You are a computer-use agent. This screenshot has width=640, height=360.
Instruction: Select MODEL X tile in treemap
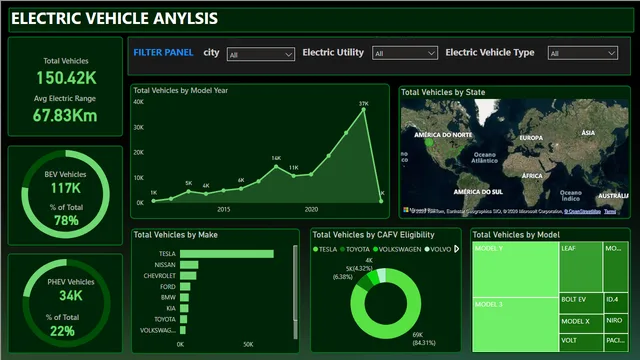[581, 324]
